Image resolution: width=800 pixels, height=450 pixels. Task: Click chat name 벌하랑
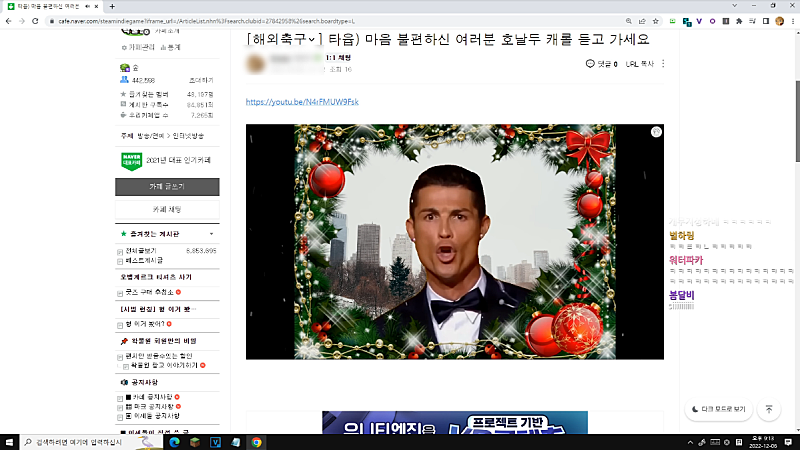point(682,236)
